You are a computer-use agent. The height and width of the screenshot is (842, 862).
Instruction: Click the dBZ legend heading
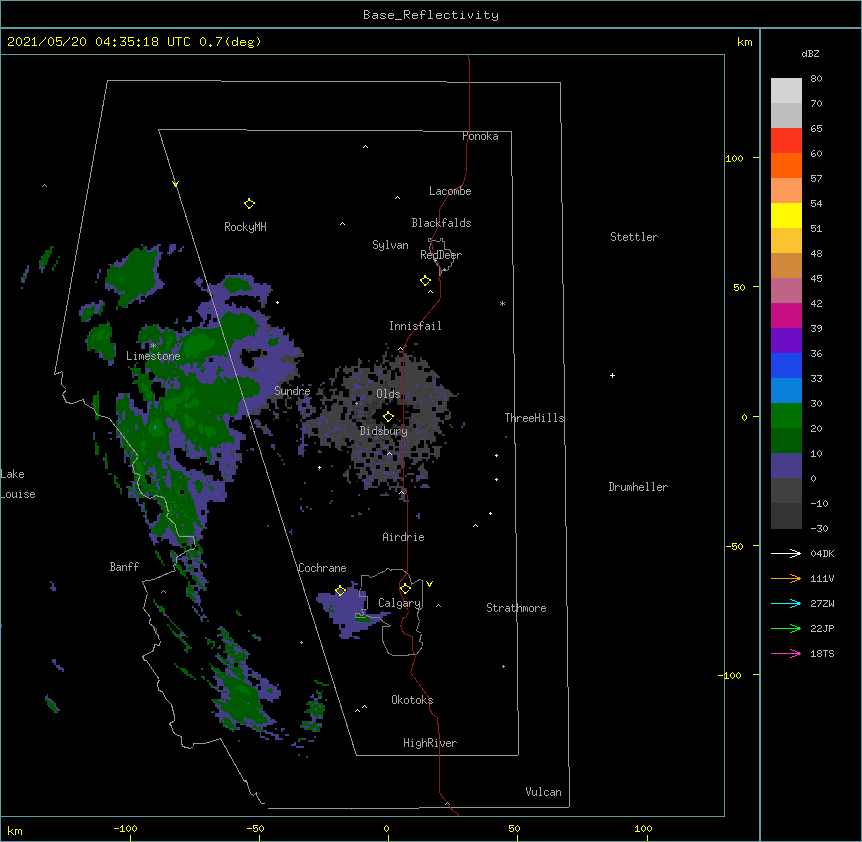coord(810,53)
